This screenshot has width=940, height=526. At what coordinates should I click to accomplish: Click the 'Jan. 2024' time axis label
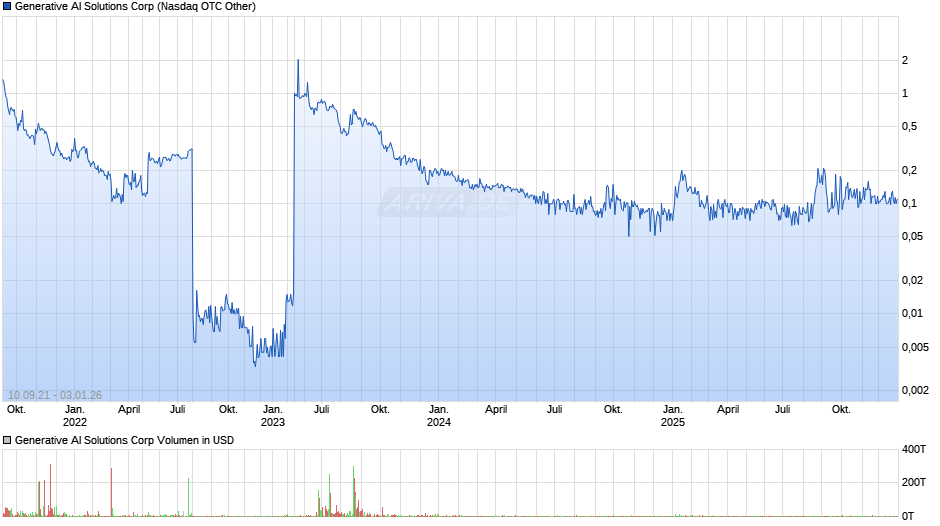coord(439,416)
